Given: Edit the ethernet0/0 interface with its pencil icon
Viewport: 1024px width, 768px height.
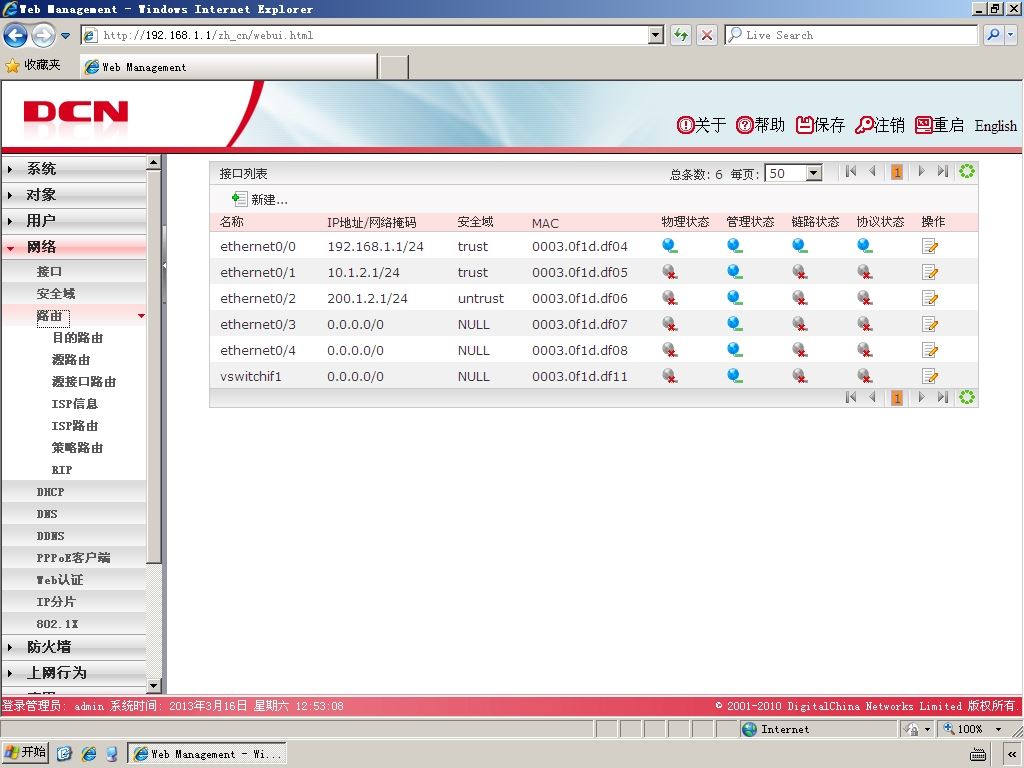Looking at the screenshot, I should pos(930,246).
